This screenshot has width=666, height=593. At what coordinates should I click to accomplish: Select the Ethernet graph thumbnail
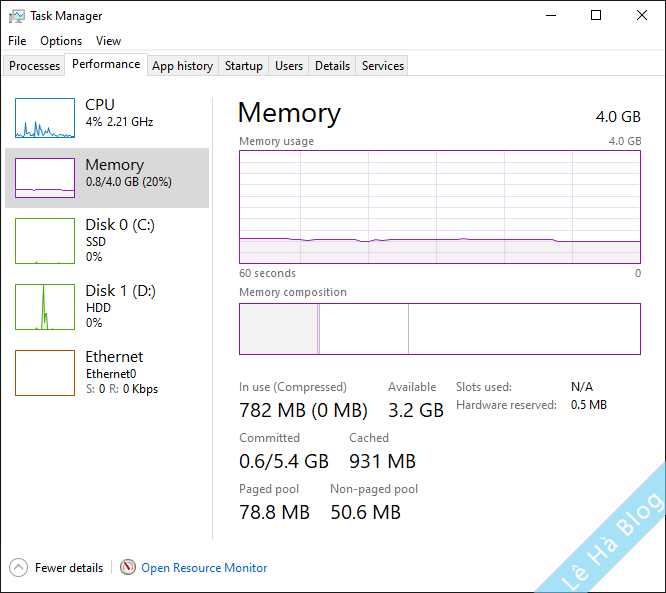coord(45,373)
